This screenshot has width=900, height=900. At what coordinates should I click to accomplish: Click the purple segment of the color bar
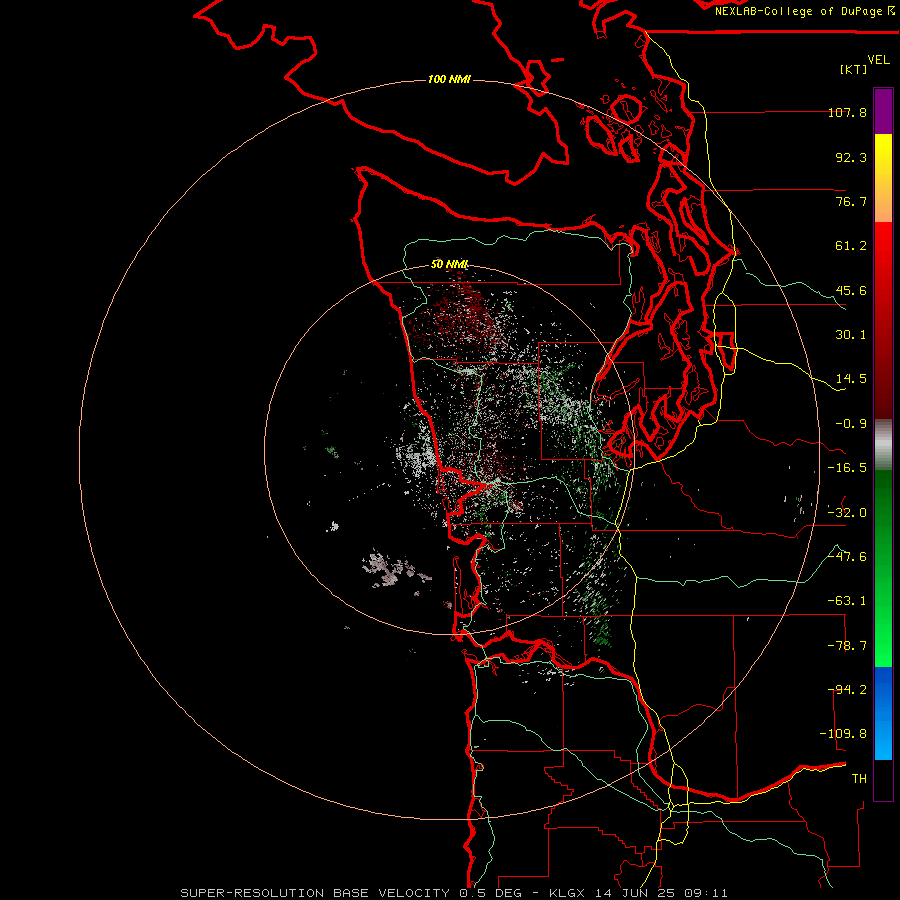pyautogui.click(x=883, y=112)
